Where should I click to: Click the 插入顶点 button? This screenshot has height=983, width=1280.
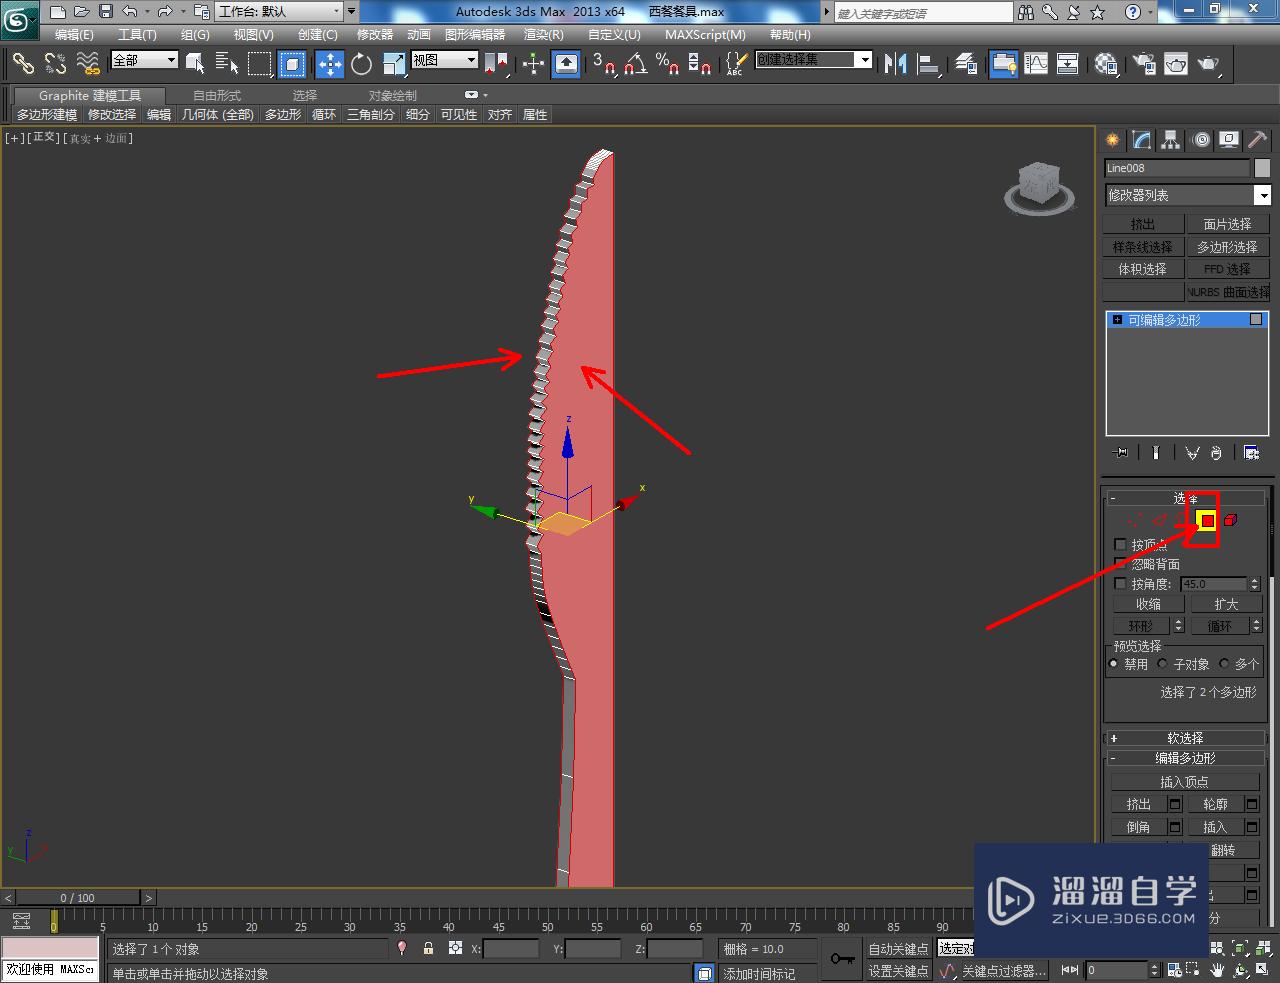coord(1185,782)
